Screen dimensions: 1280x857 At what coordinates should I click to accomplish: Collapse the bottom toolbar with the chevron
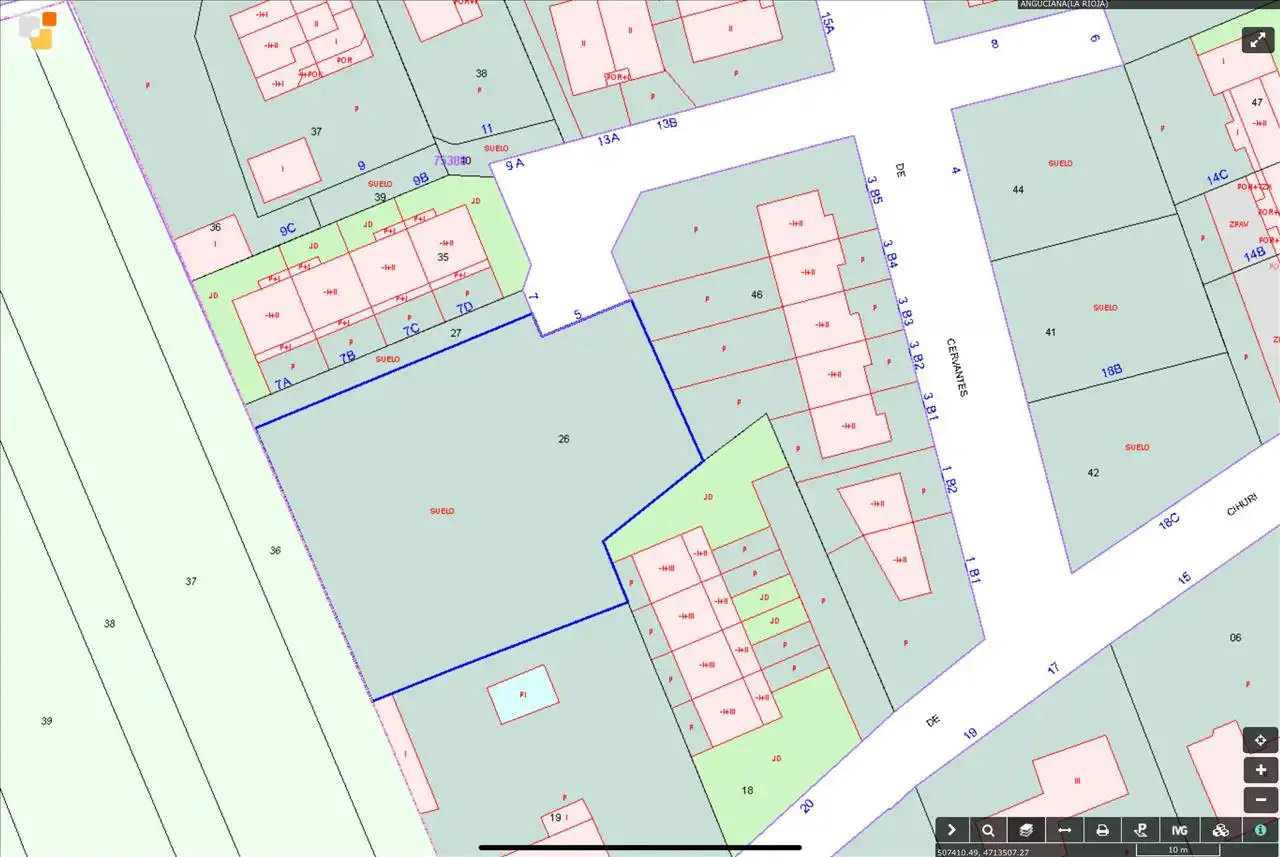952,830
